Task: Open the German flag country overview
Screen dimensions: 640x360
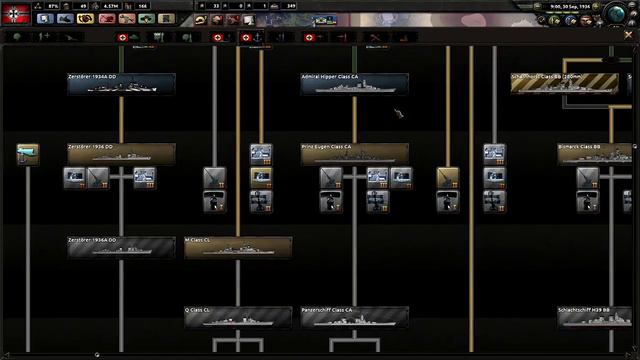Action: 16,14
